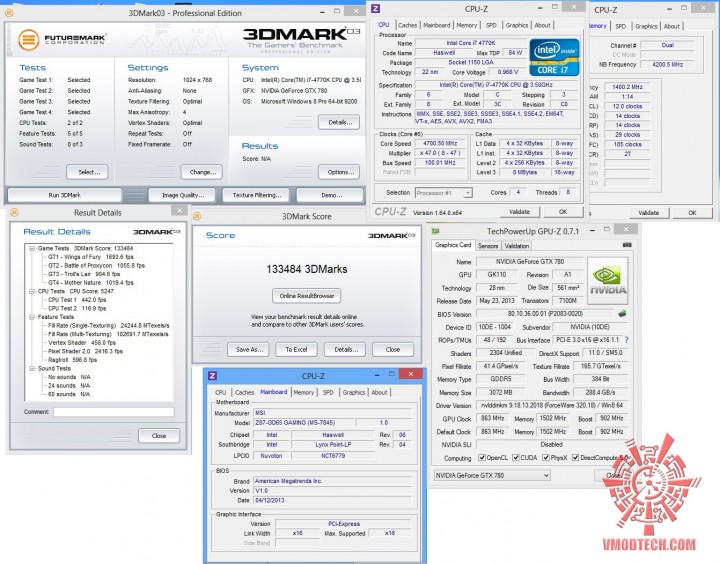Click the Texture Filtering button

point(257,195)
